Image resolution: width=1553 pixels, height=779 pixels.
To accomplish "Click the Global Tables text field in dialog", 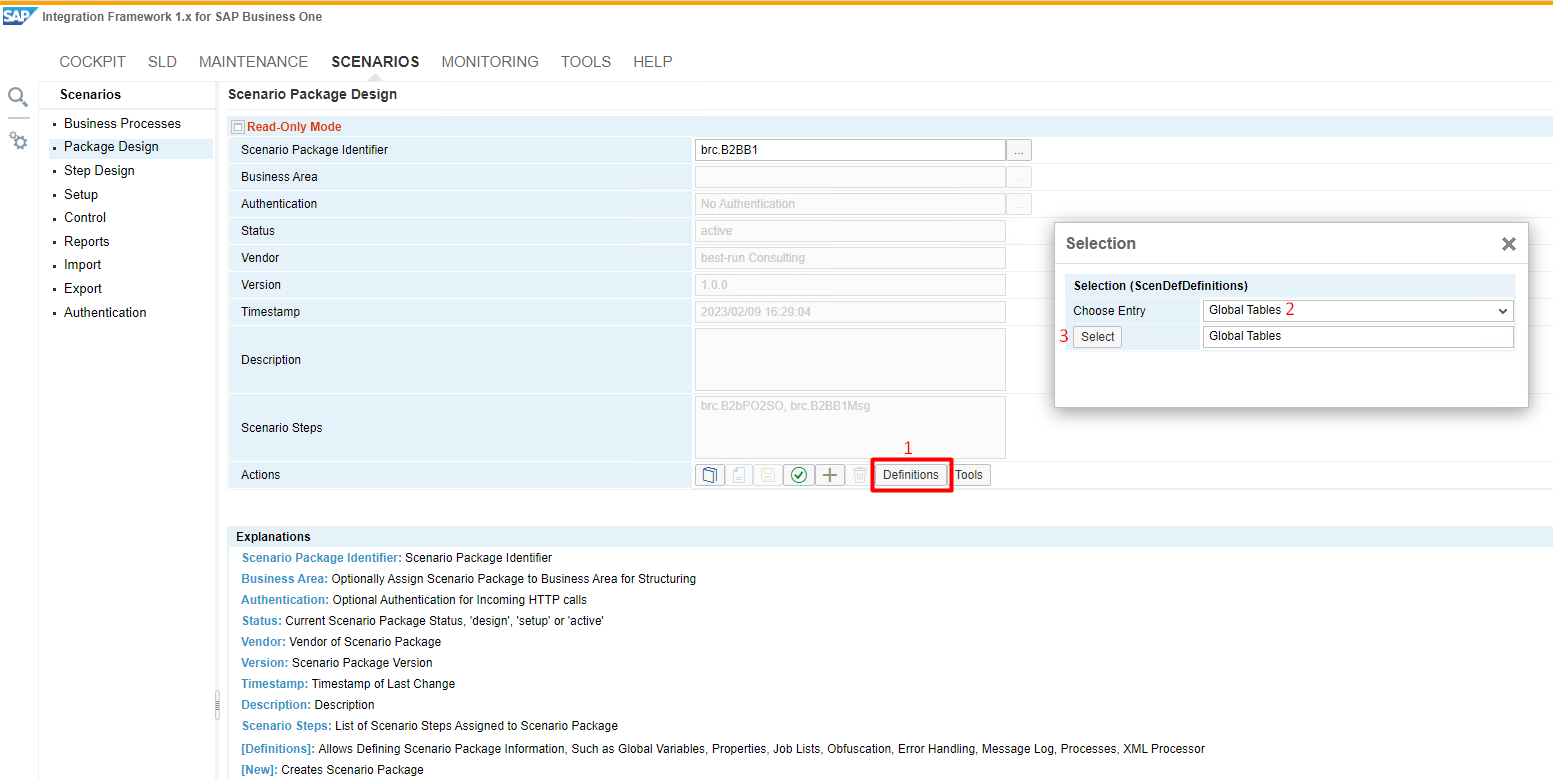I will pyautogui.click(x=1358, y=337).
